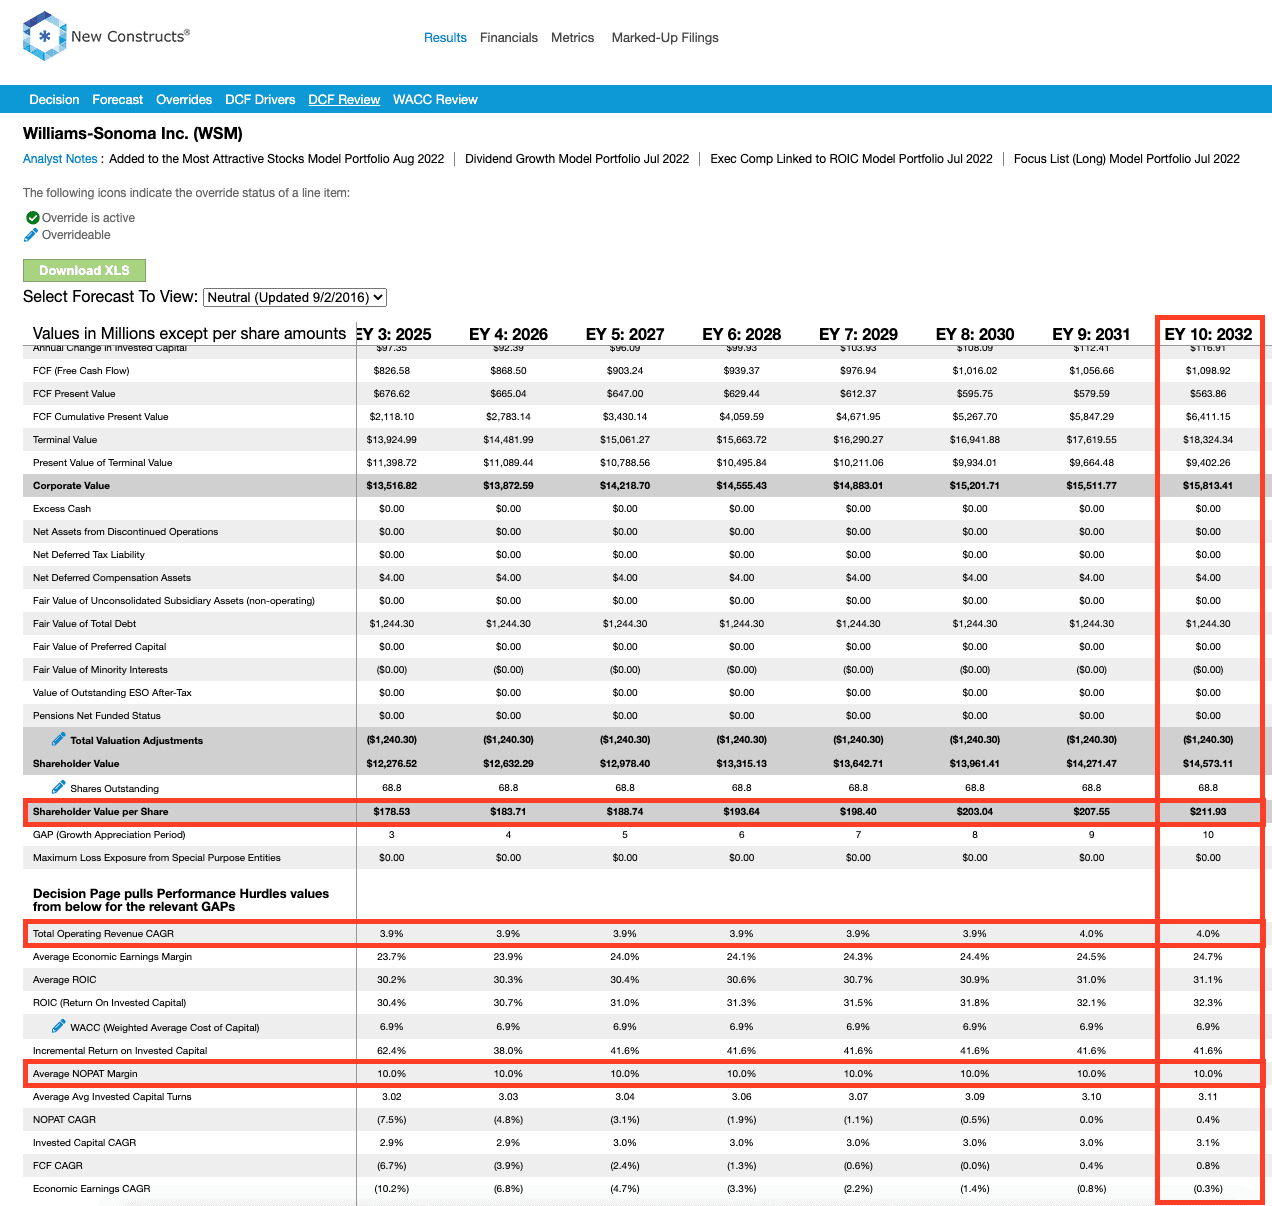Click the 62.4% incremental return cell
The height and width of the screenshot is (1206, 1272).
392,1051
